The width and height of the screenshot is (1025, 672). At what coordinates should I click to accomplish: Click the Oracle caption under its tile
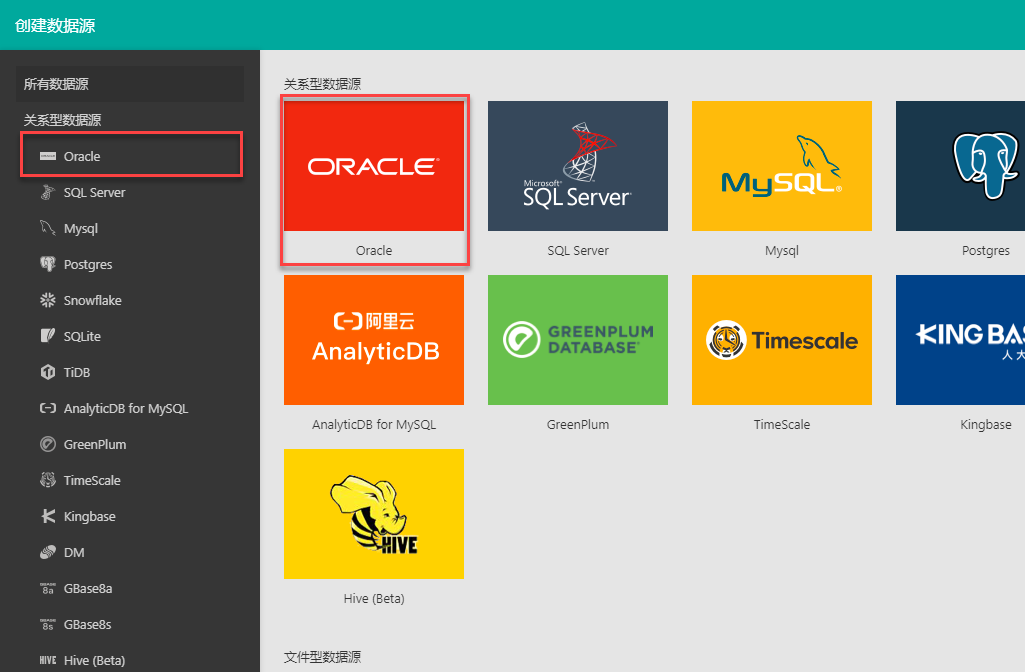point(374,250)
